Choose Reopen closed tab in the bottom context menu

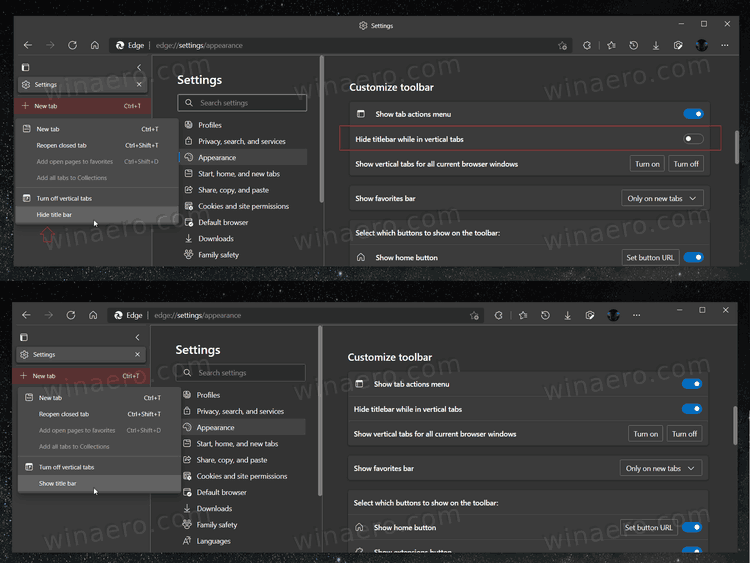click(x=99, y=414)
